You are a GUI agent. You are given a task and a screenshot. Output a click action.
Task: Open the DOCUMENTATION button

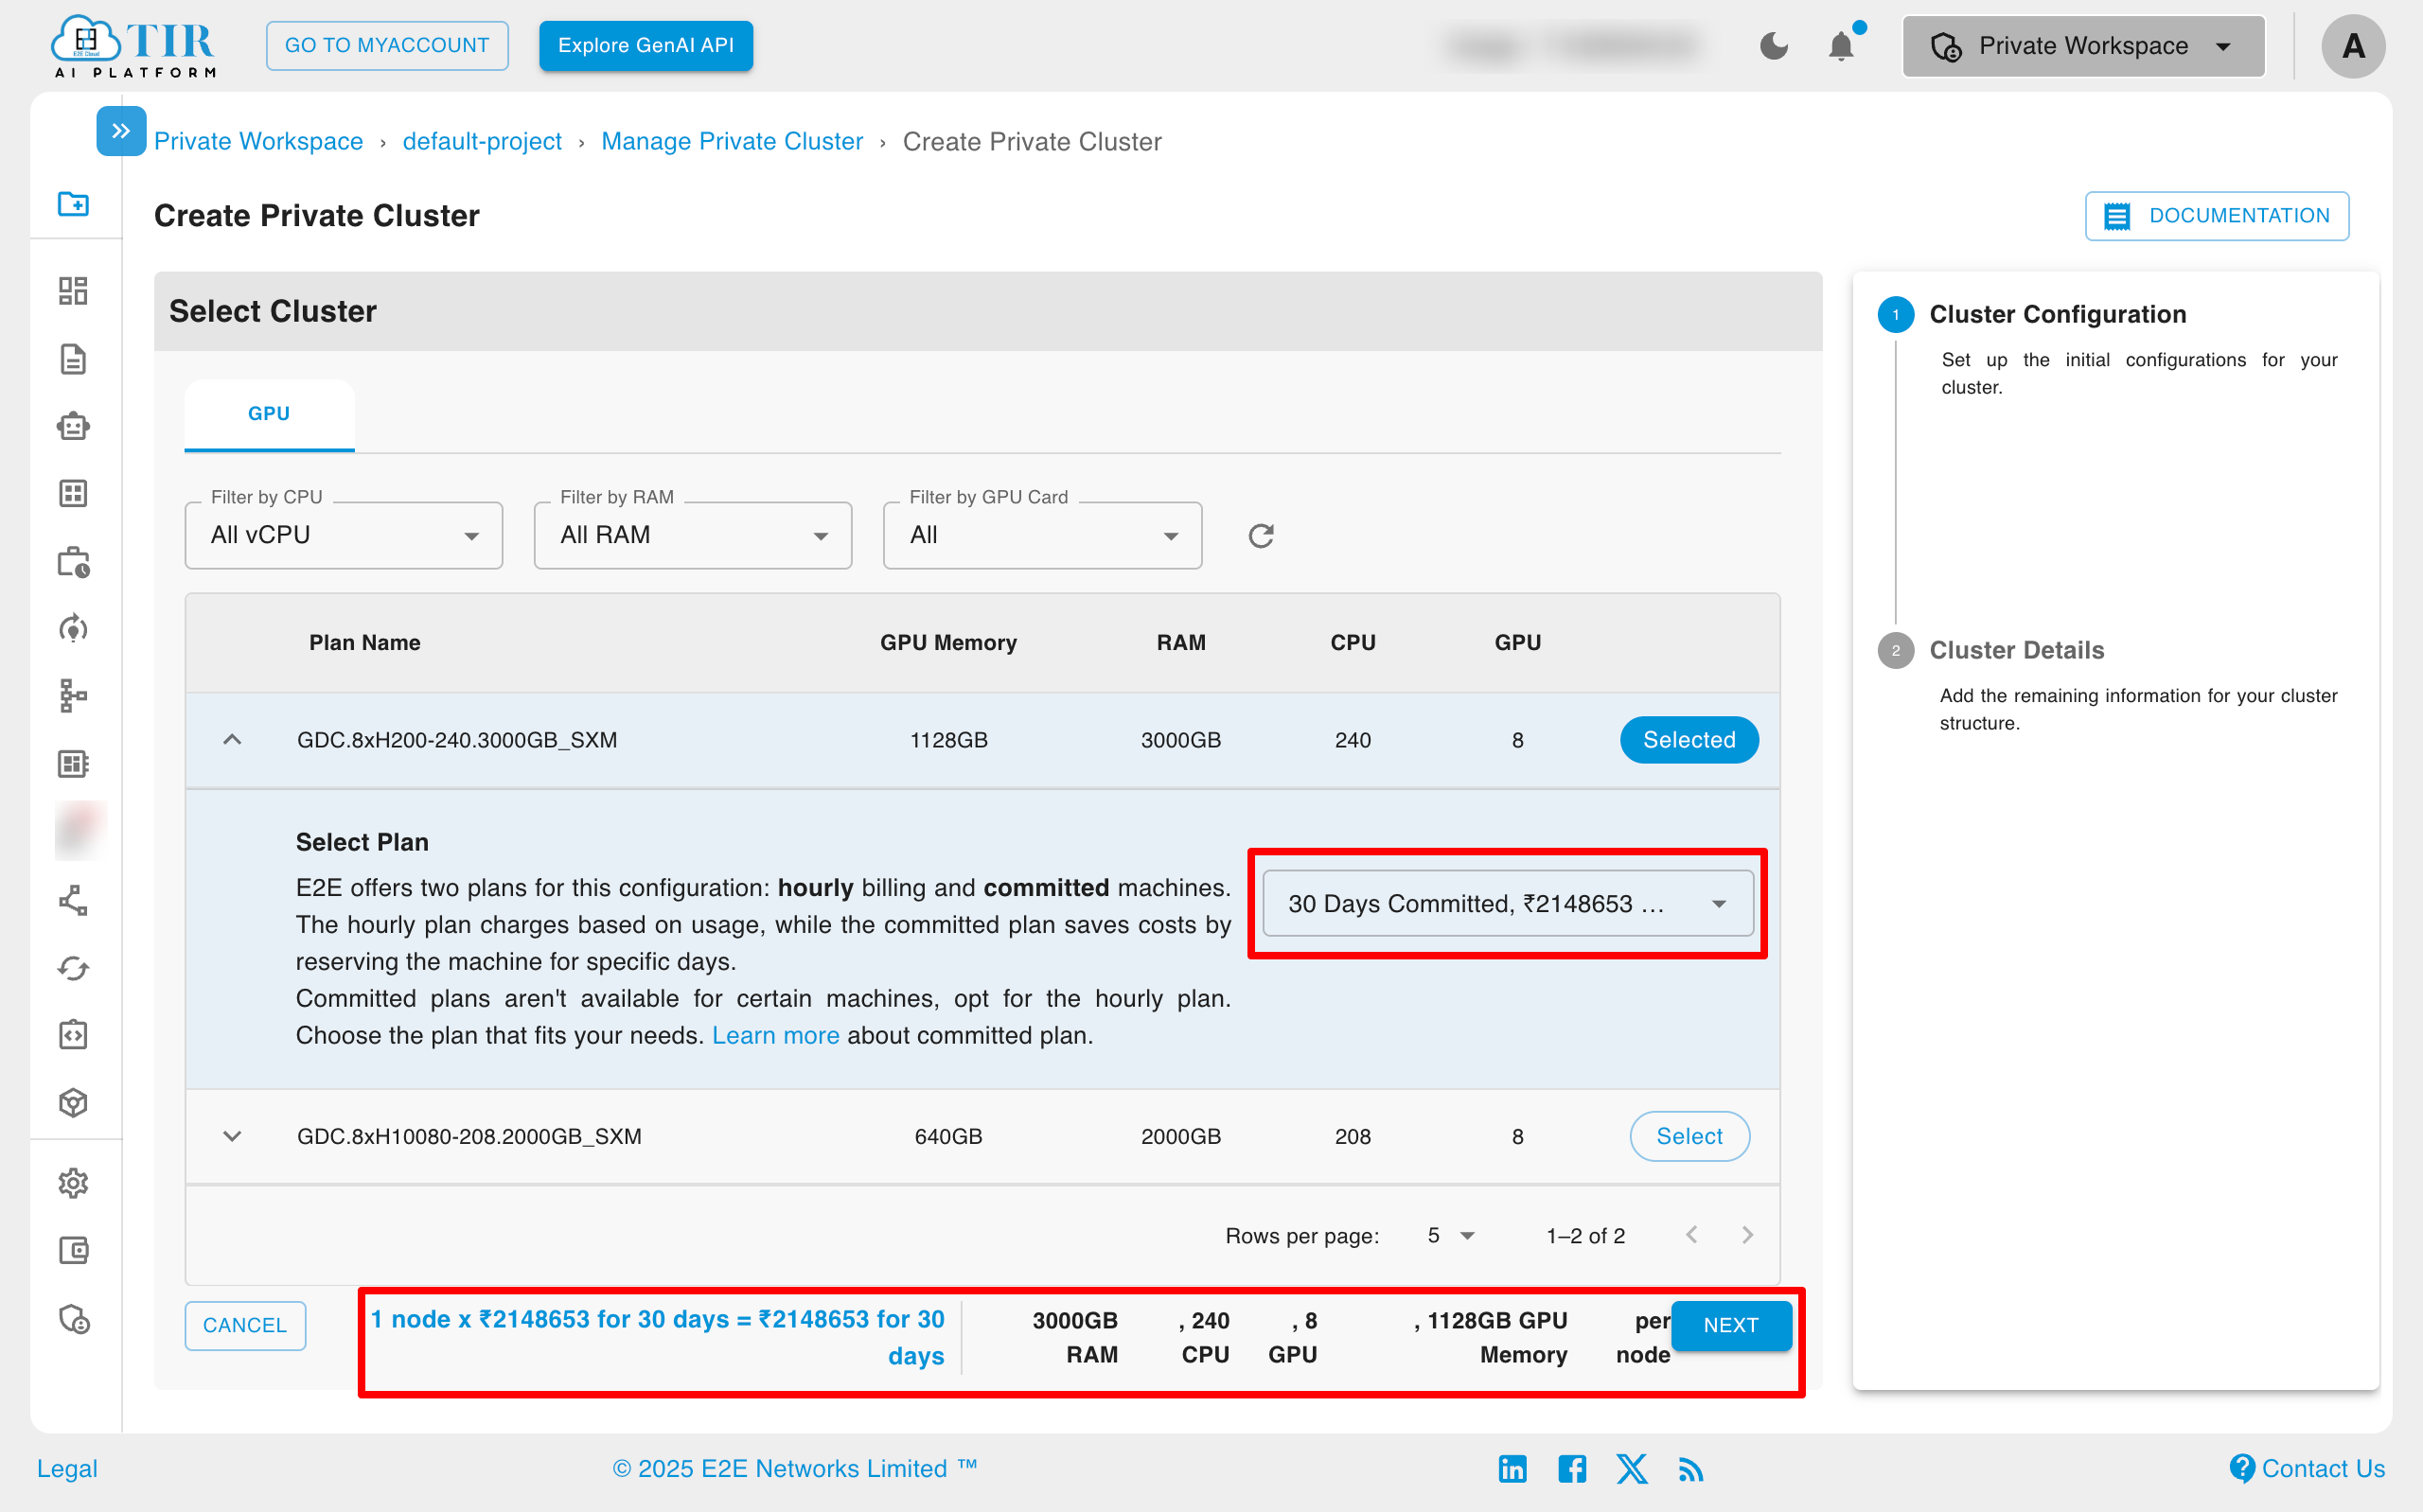[x=2216, y=215]
